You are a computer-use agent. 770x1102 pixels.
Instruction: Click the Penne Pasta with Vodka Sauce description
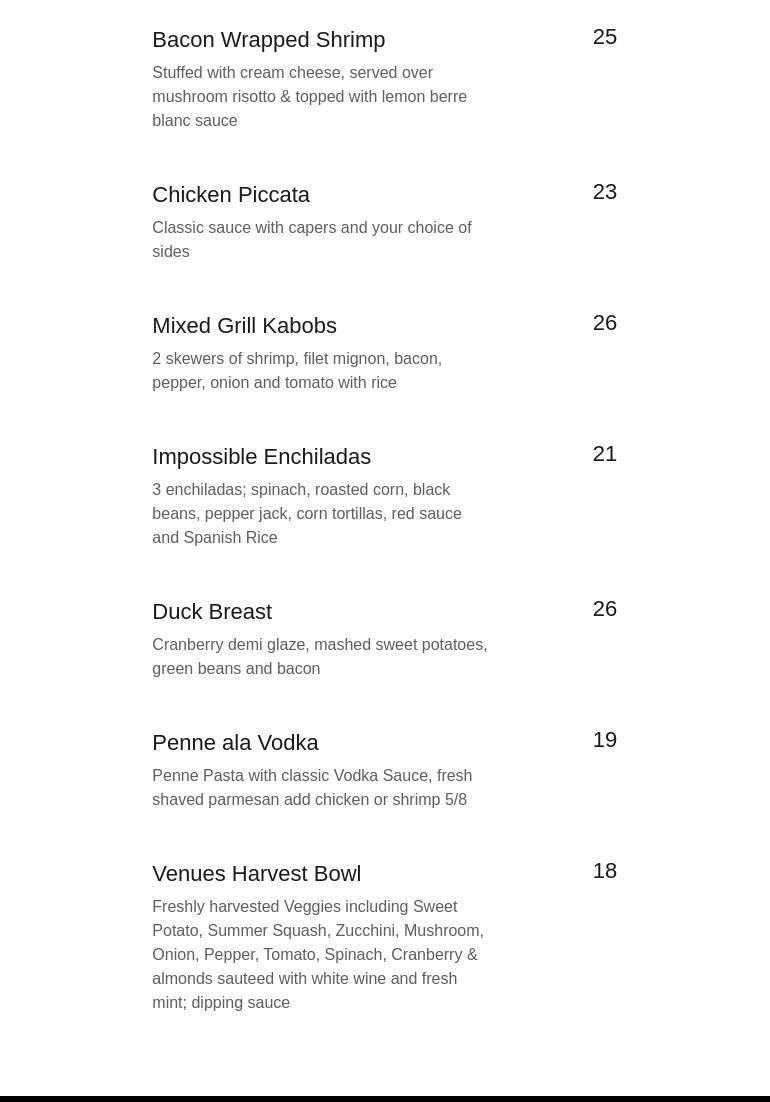coord(311,788)
